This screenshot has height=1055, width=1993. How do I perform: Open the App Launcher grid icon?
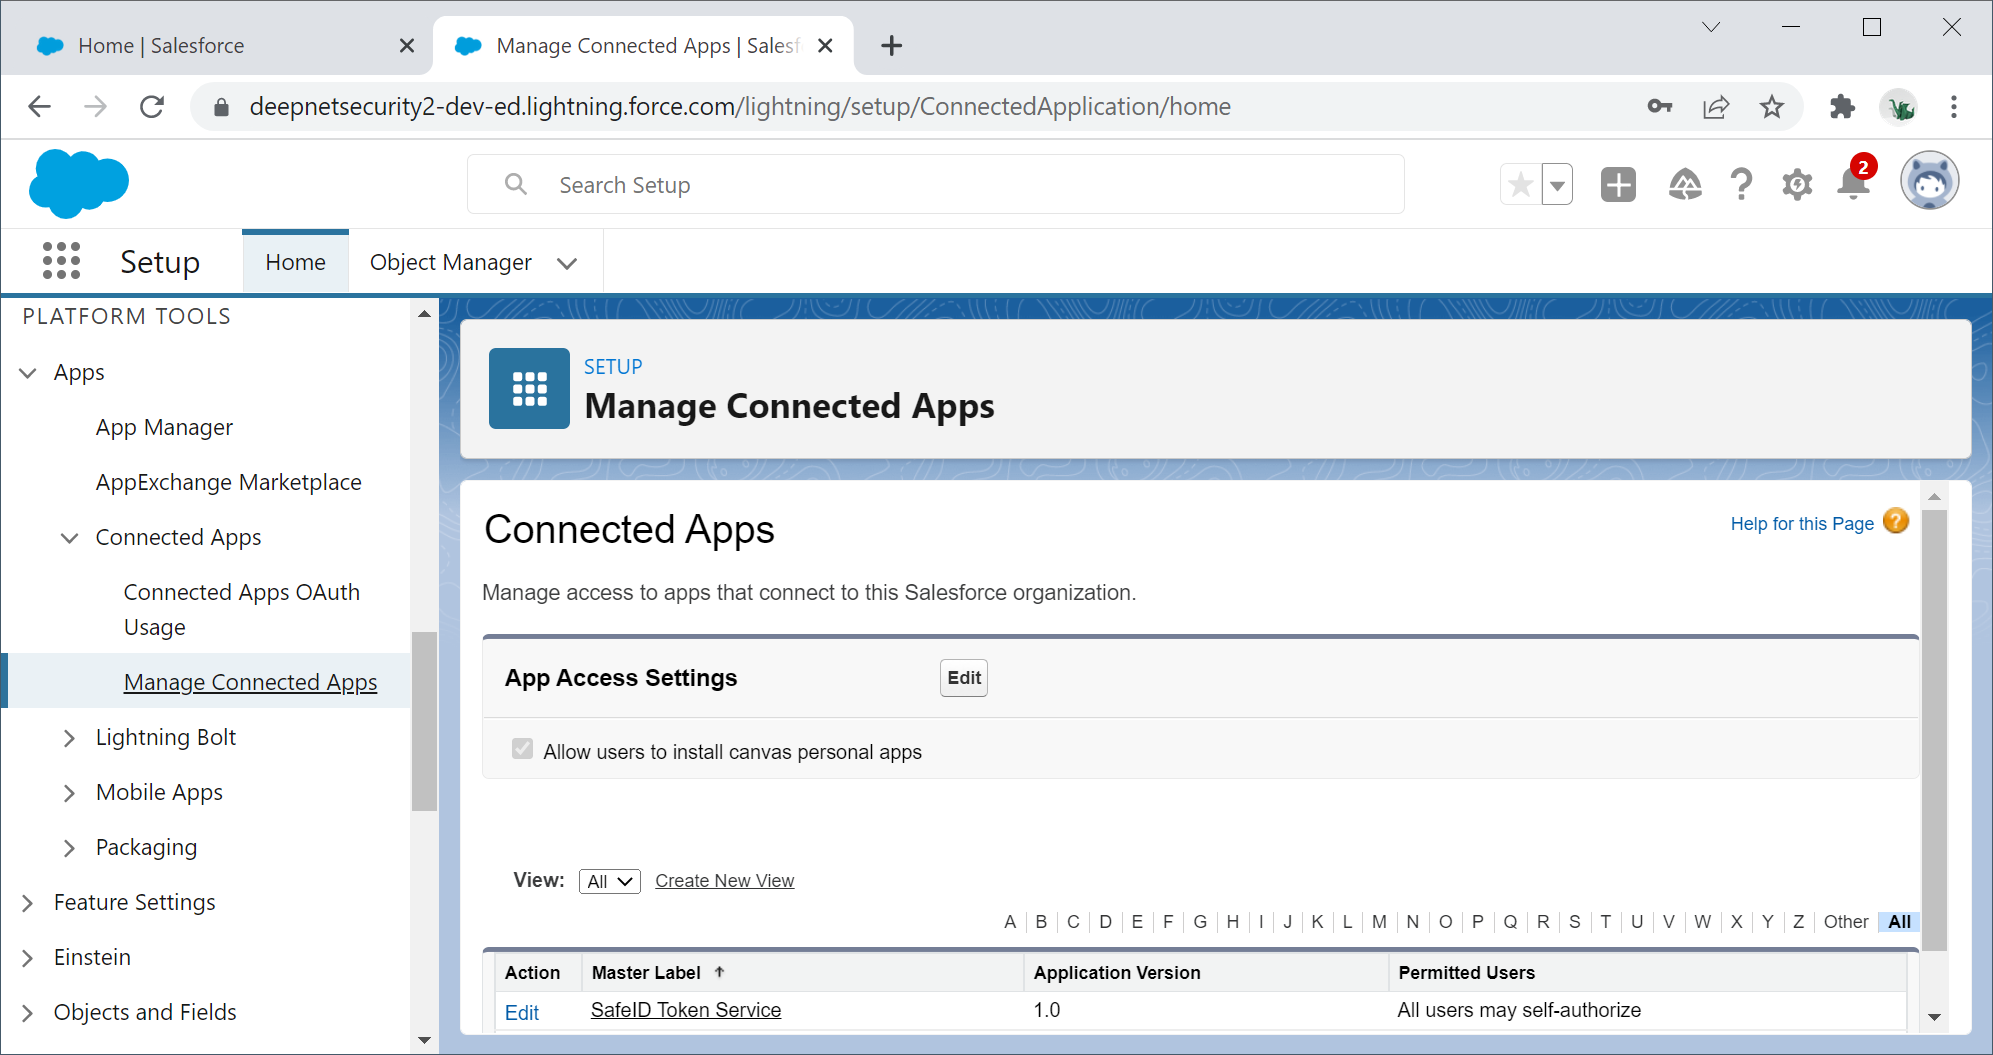tap(61, 261)
